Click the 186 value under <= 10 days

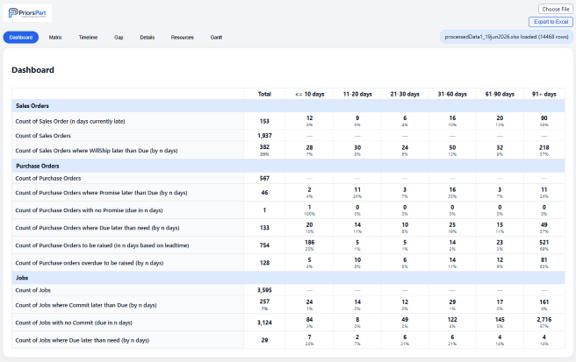point(310,242)
